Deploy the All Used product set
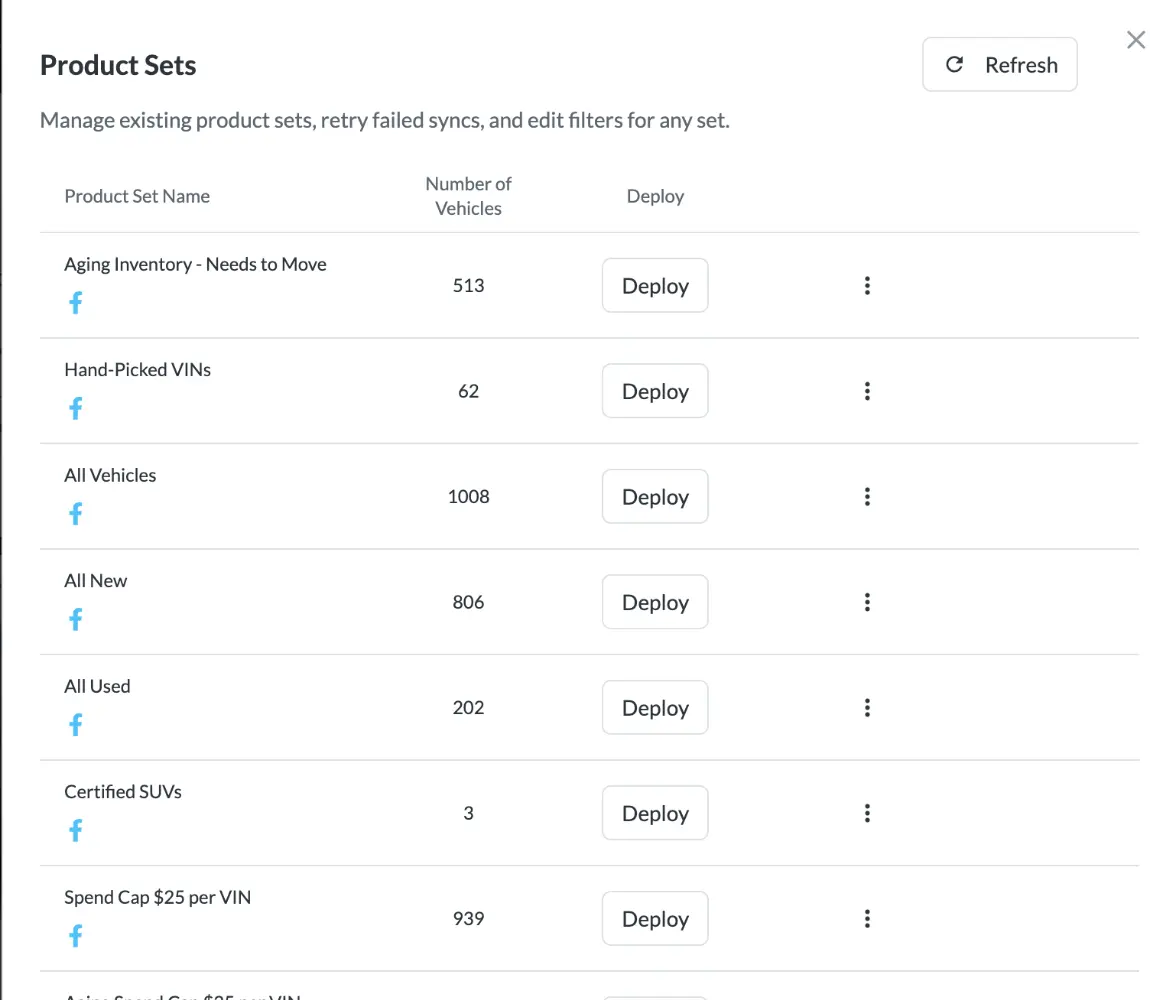Viewport: 1150px width, 1000px height. coord(655,708)
